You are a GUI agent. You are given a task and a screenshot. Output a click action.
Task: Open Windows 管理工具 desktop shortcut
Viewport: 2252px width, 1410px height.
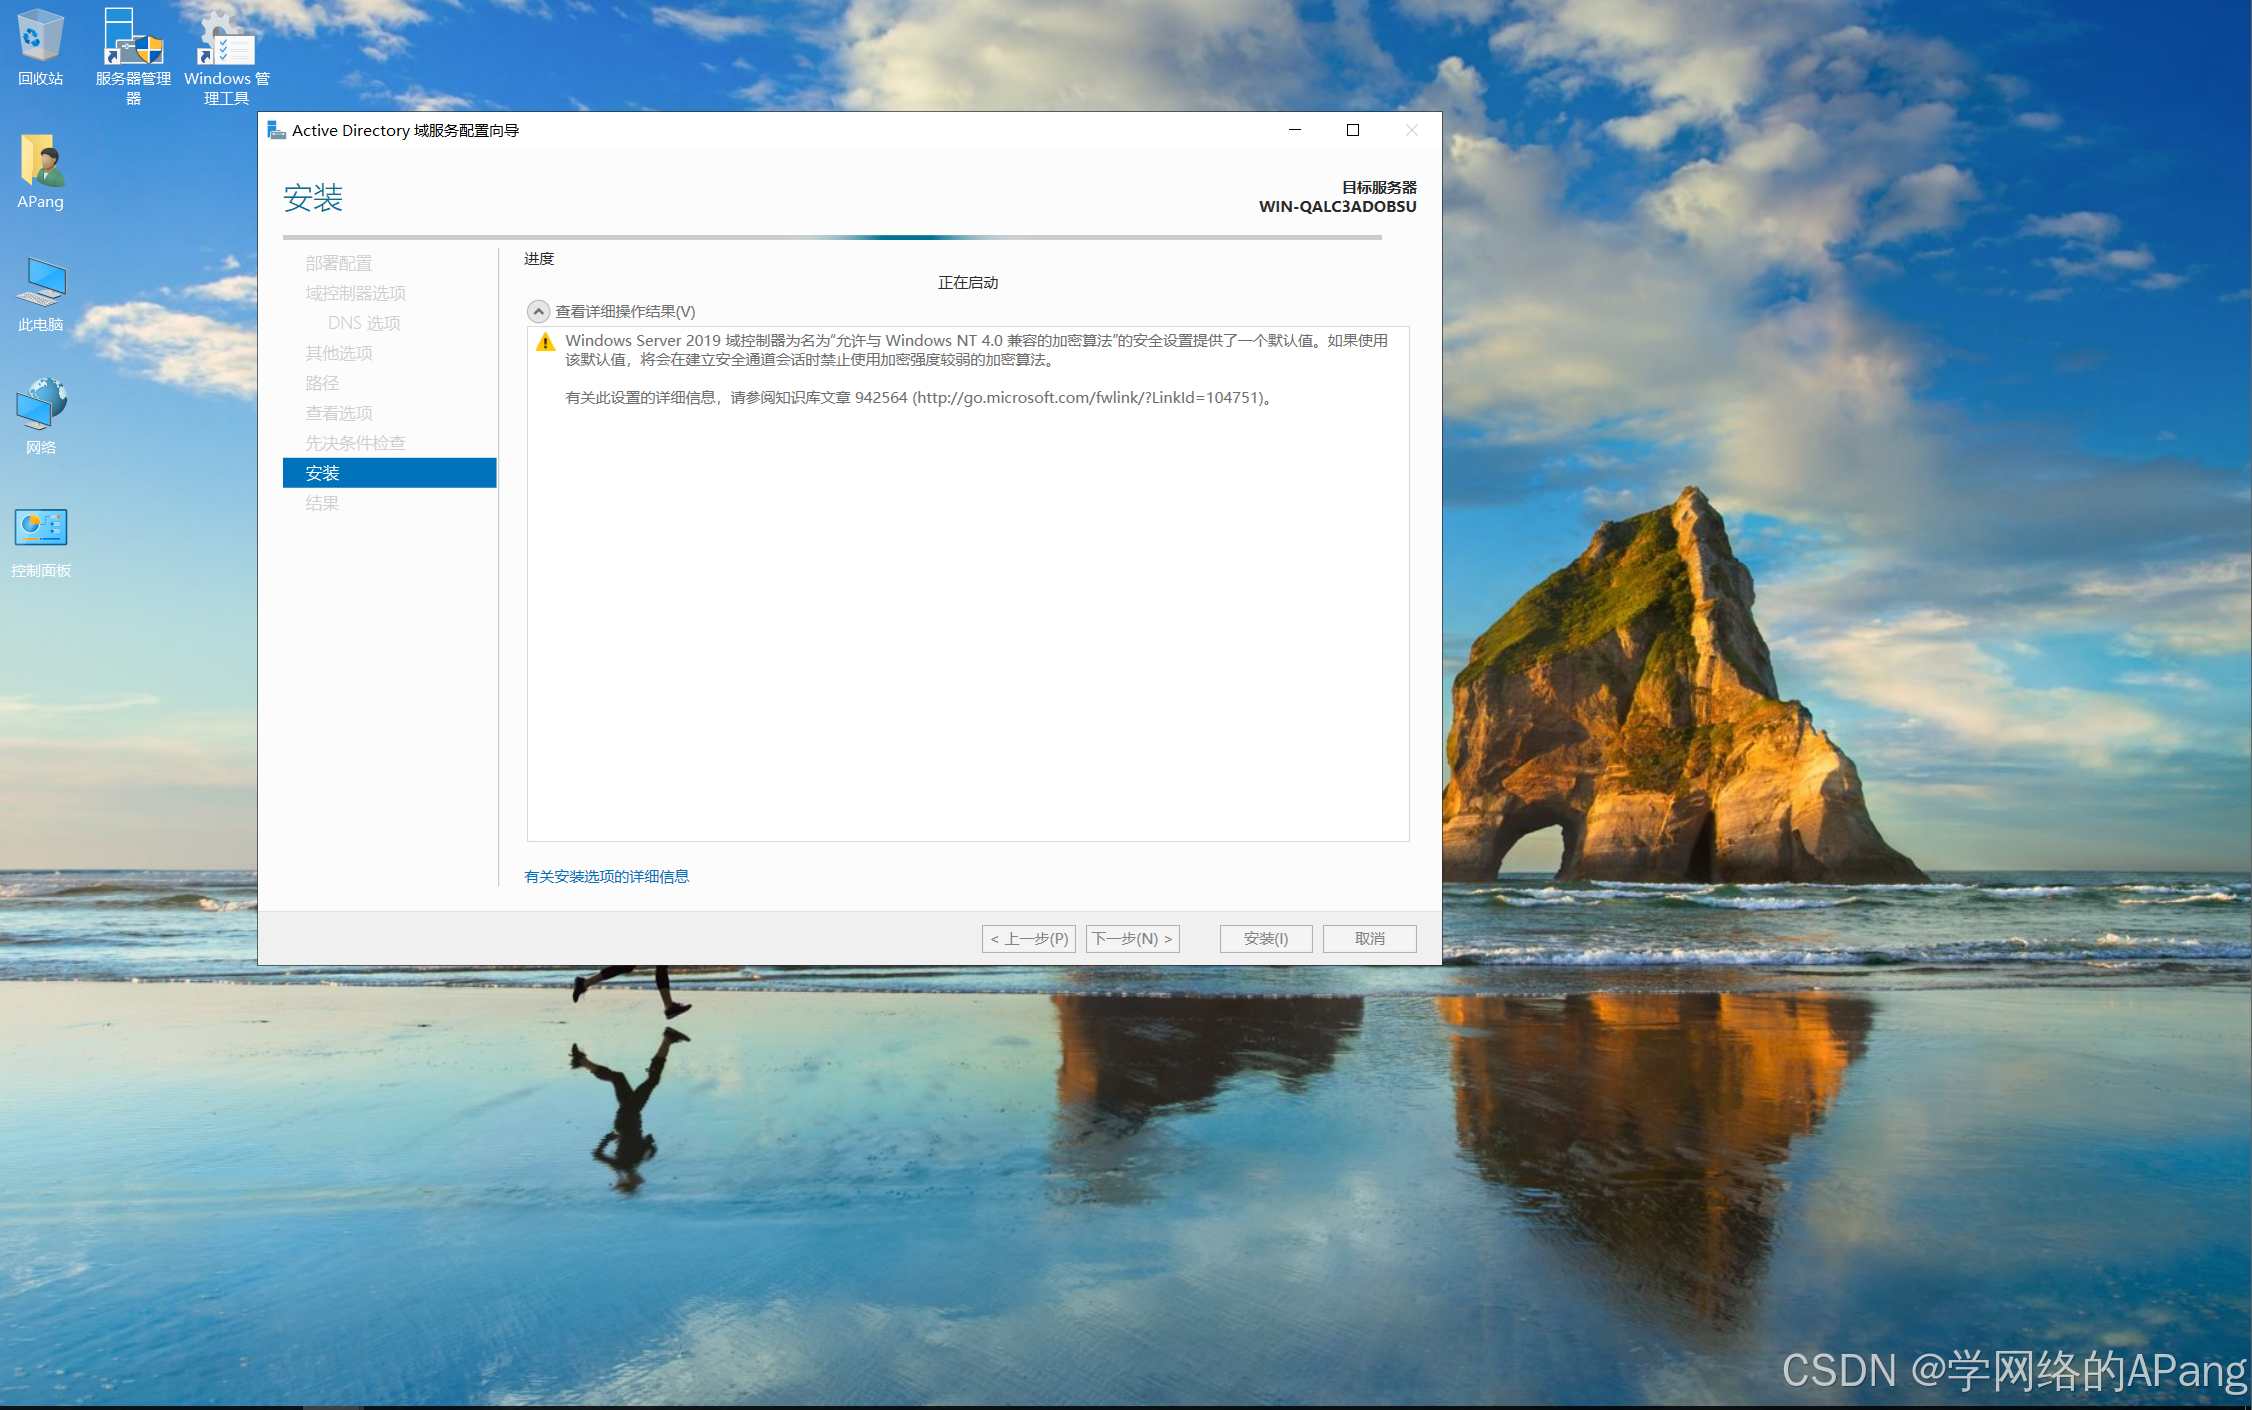226,40
